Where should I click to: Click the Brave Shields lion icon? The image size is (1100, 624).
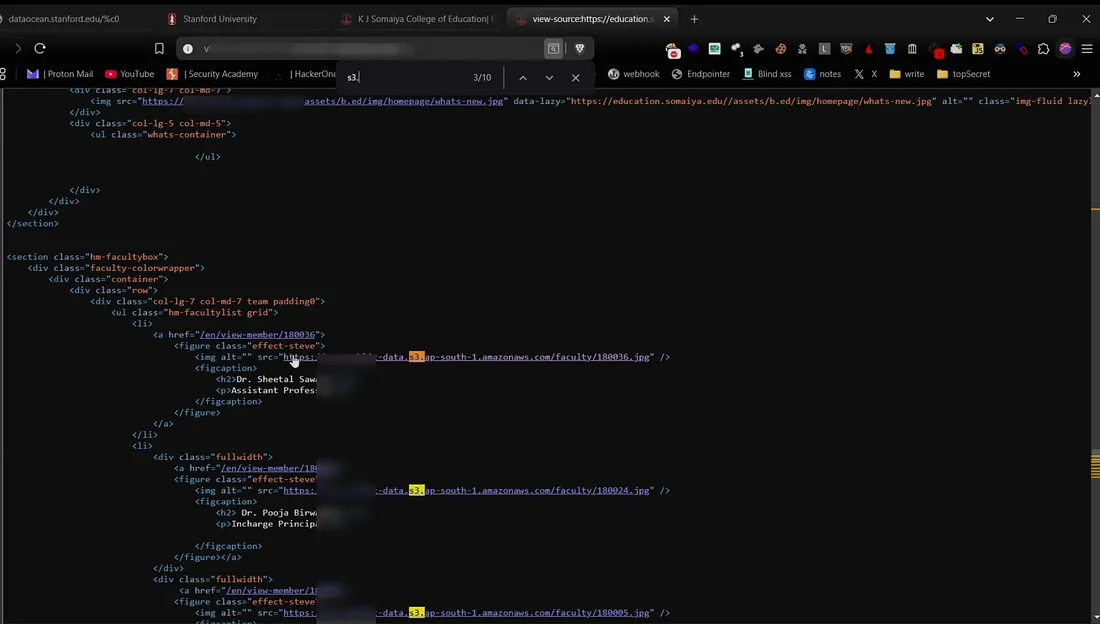point(579,48)
